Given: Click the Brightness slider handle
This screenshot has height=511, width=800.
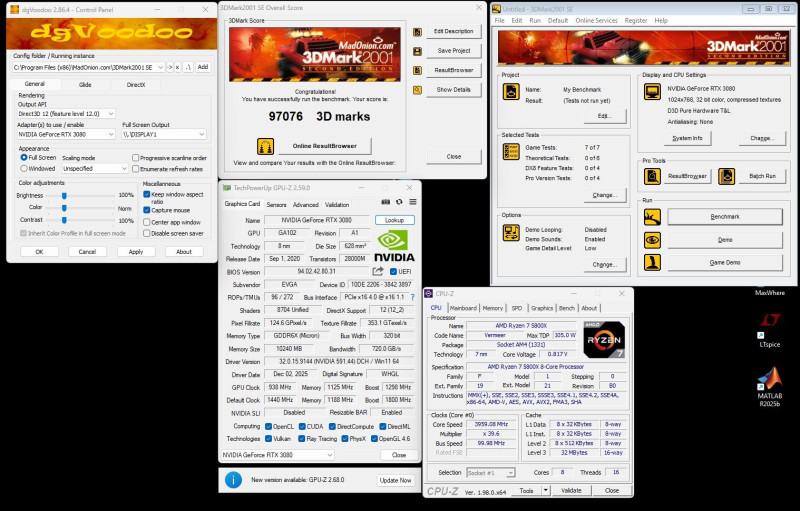Looking at the screenshot, I should click(64, 196).
